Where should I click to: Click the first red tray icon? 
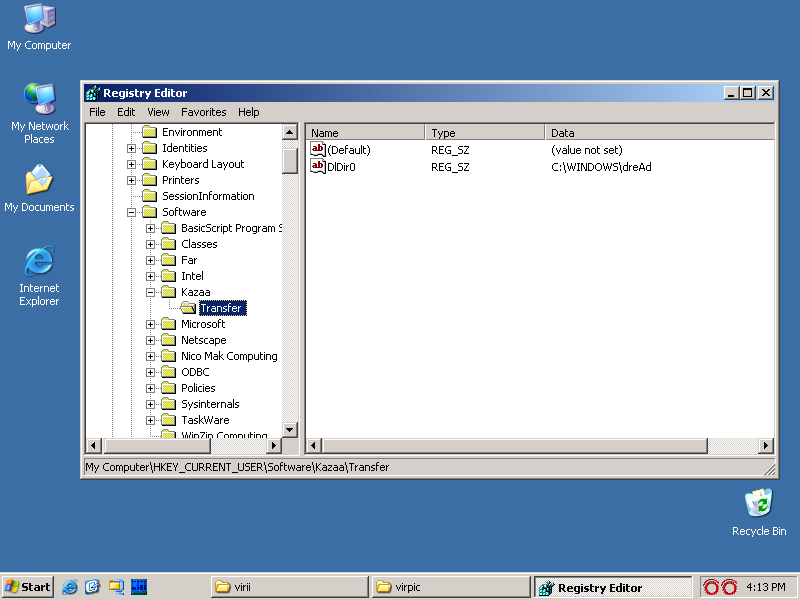pos(711,587)
